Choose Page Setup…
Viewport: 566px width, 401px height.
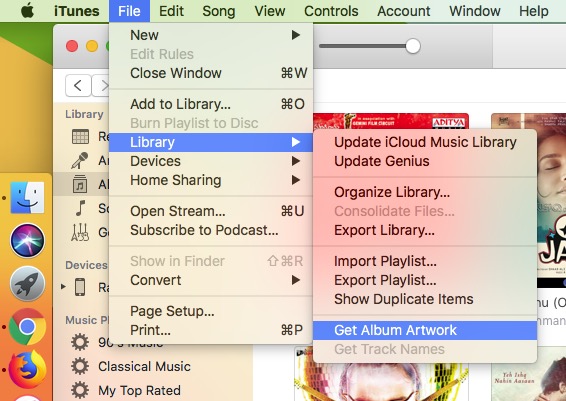tap(211, 311)
